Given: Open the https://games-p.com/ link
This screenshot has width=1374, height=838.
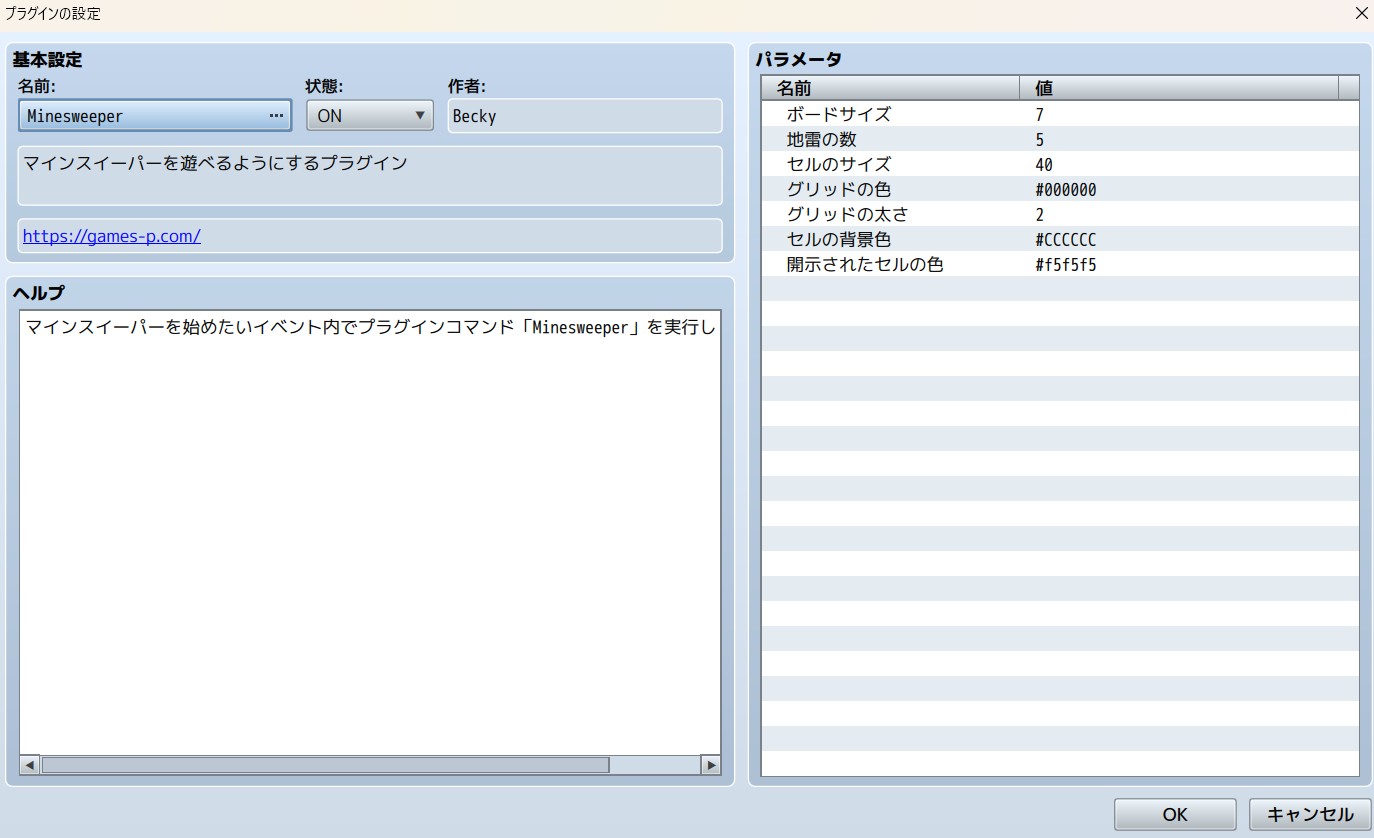Looking at the screenshot, I should click(112, 236).
